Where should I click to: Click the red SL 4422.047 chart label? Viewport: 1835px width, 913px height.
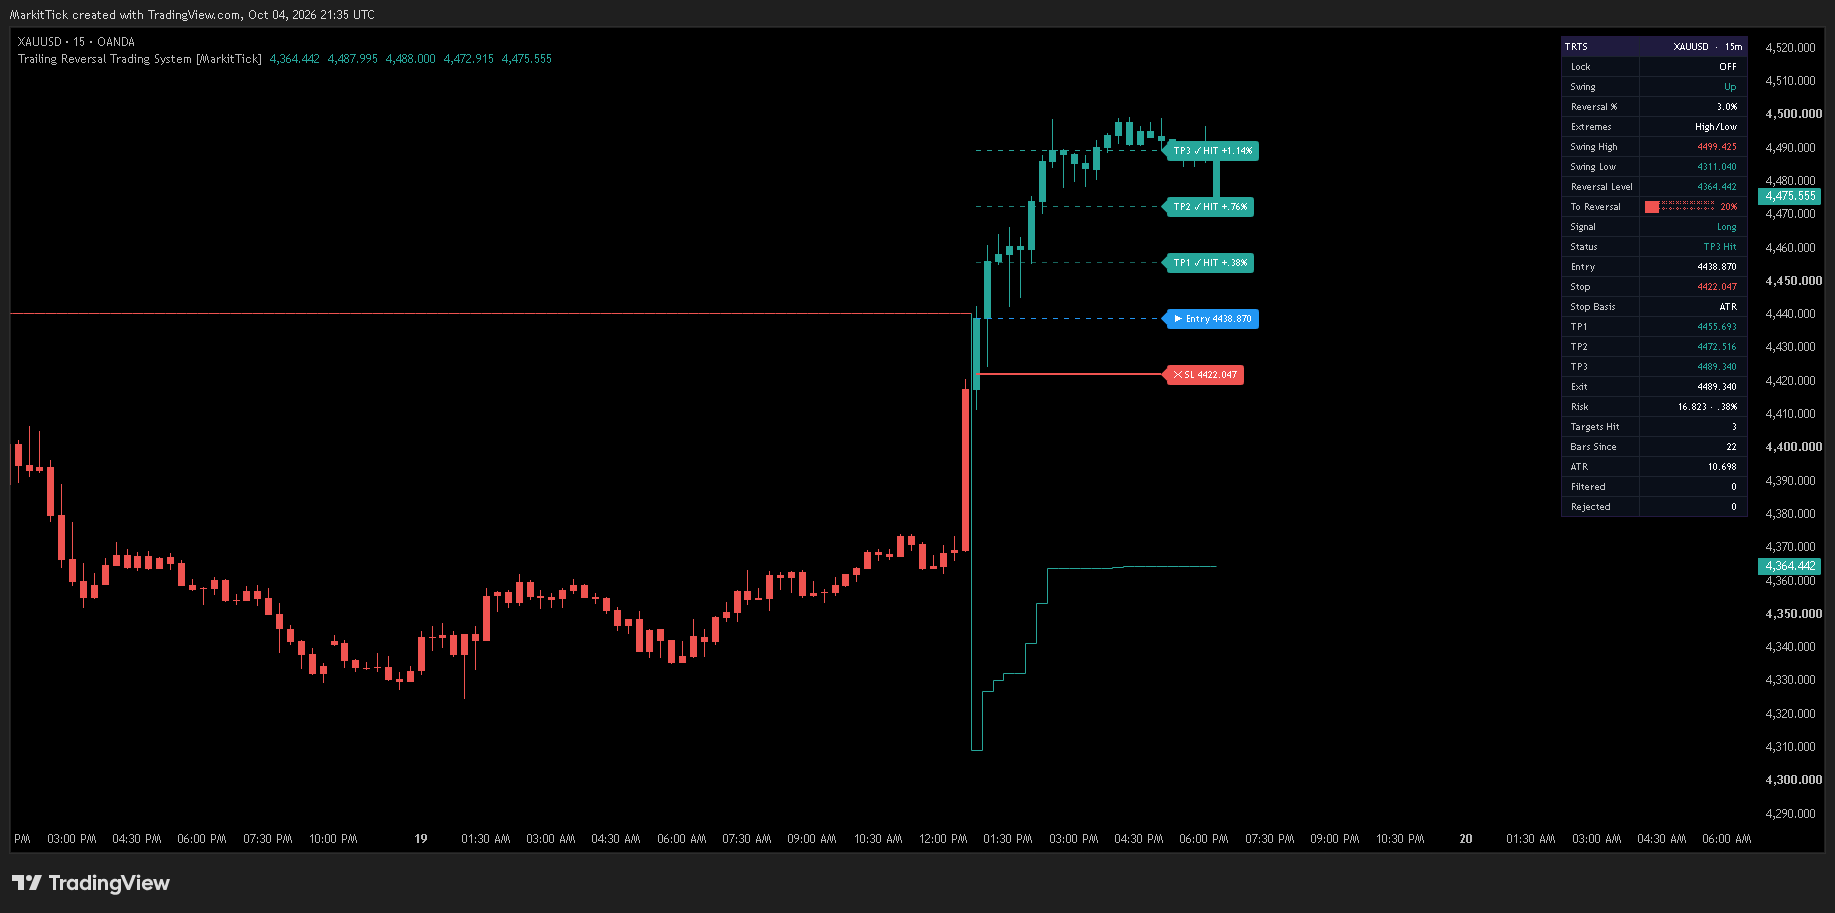[1205, 375]
